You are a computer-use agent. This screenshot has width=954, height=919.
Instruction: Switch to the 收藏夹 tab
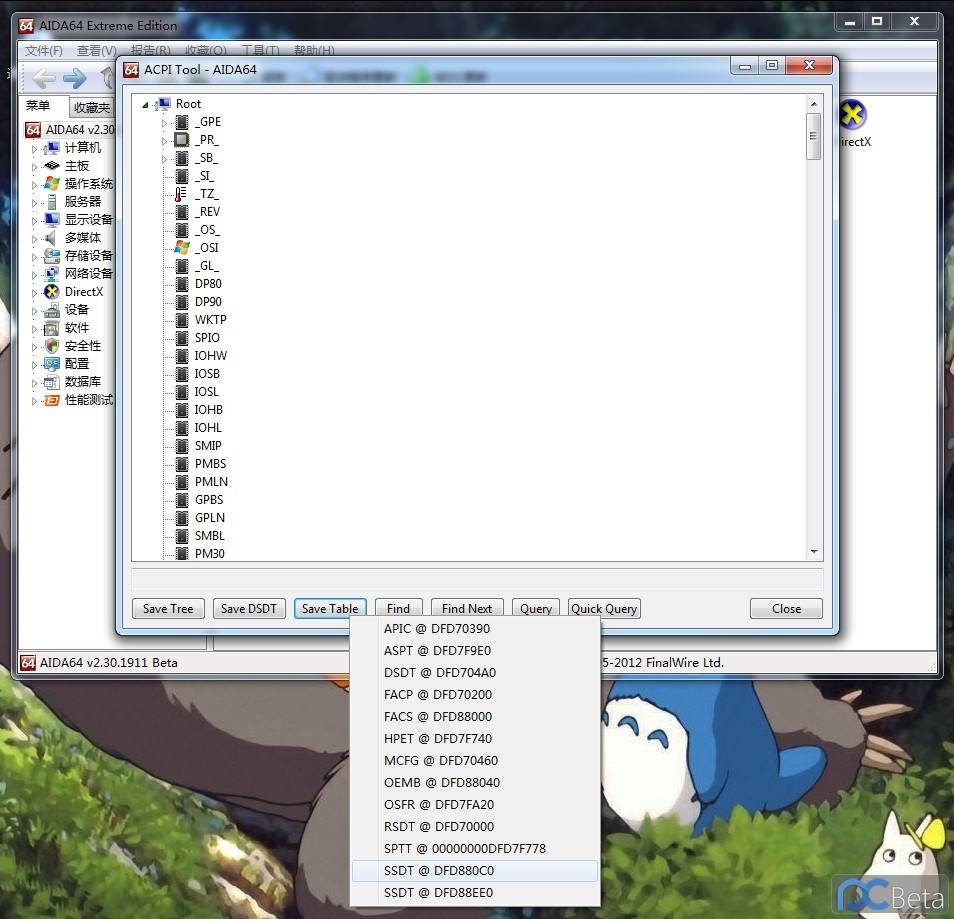91,108
